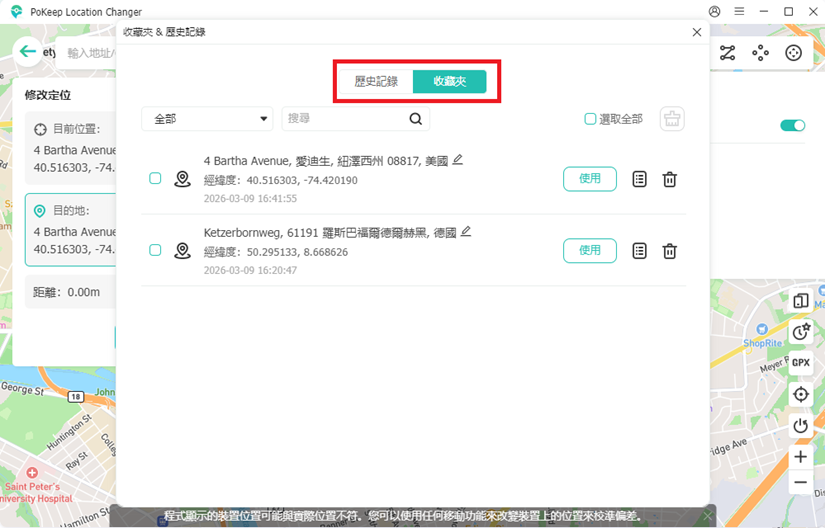825x528 pixels.
Task: Click the GPX import button
Action: 800,363
